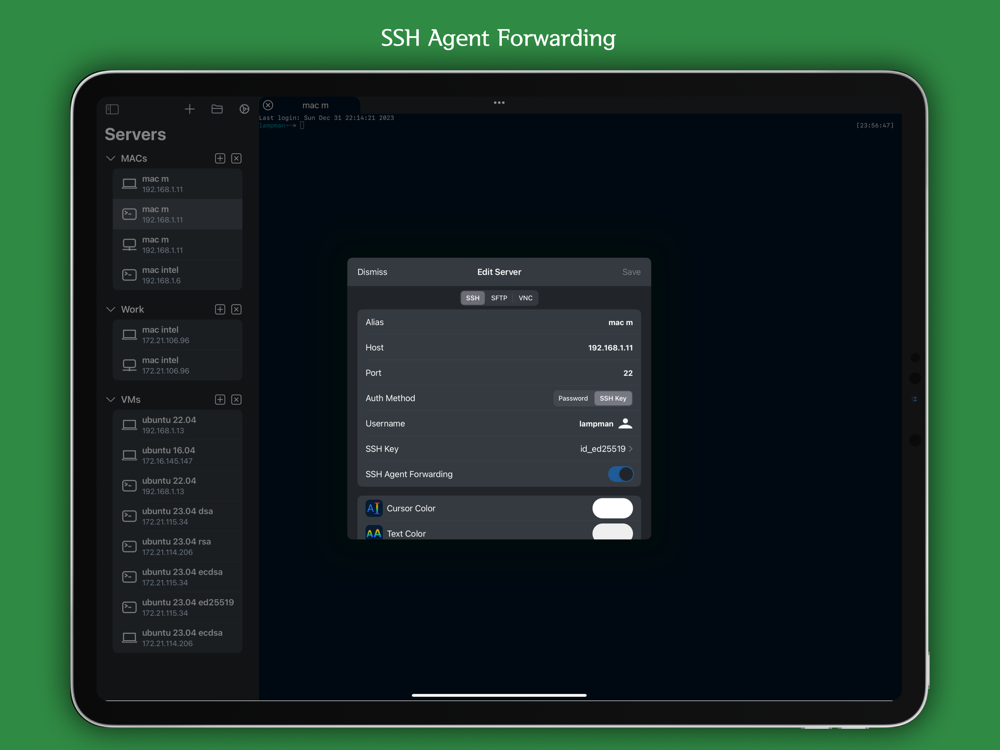Viewport: 1000px width, 750px height.
Task: Open the three-dot menu at top
Action: click(x=499, y=102)
